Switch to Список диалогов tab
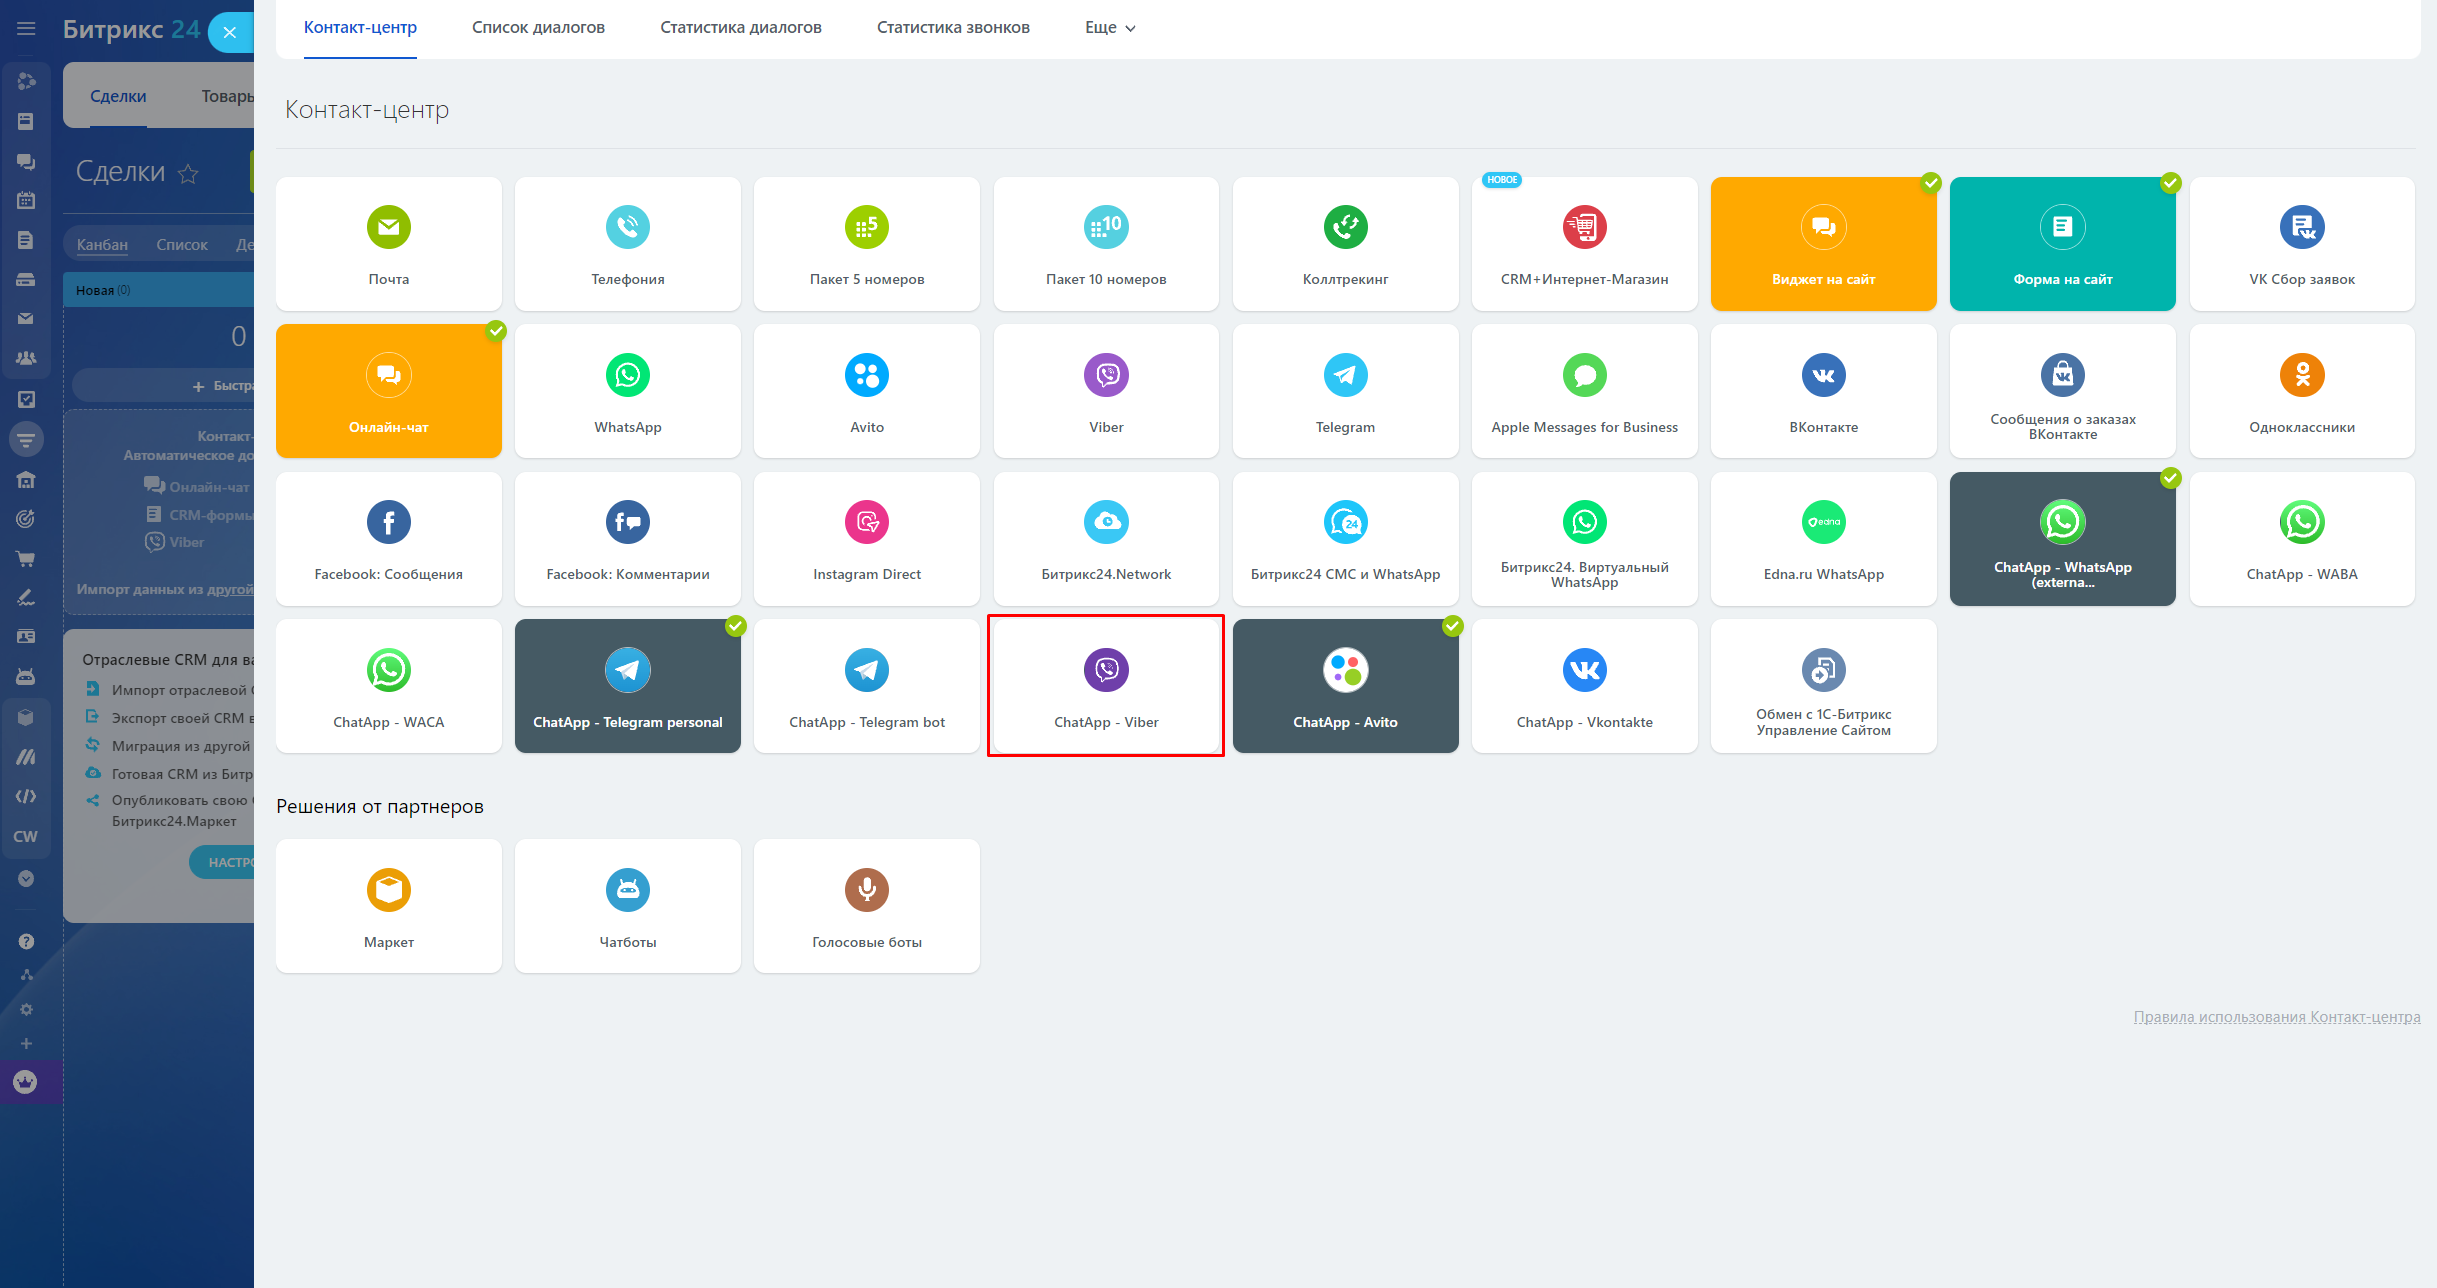 coord(538,28)
